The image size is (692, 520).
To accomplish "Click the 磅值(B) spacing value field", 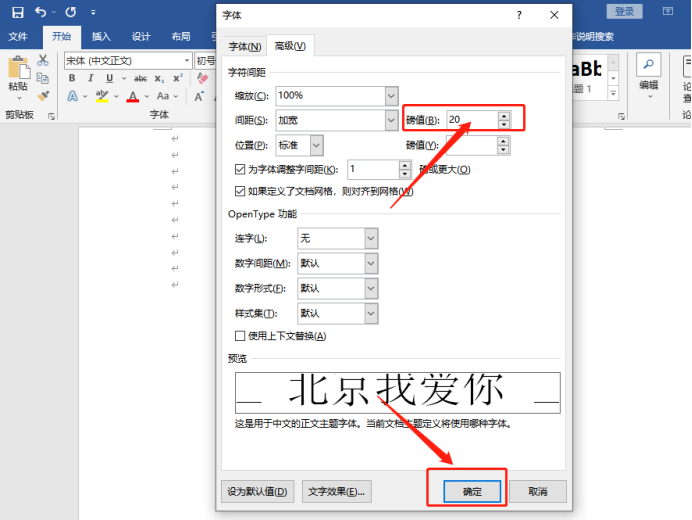I will coord(472,120).
